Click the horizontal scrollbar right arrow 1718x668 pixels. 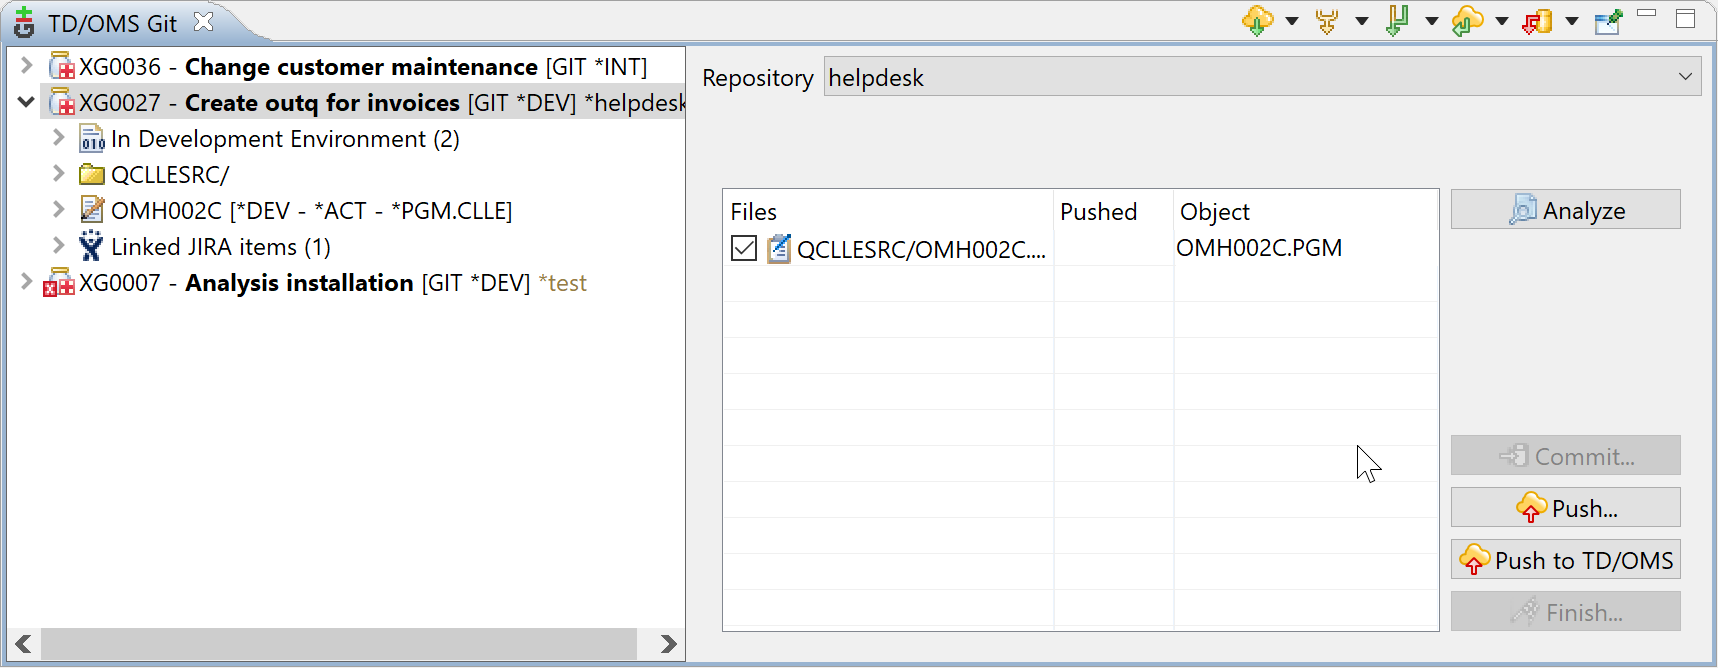[668, 644]
